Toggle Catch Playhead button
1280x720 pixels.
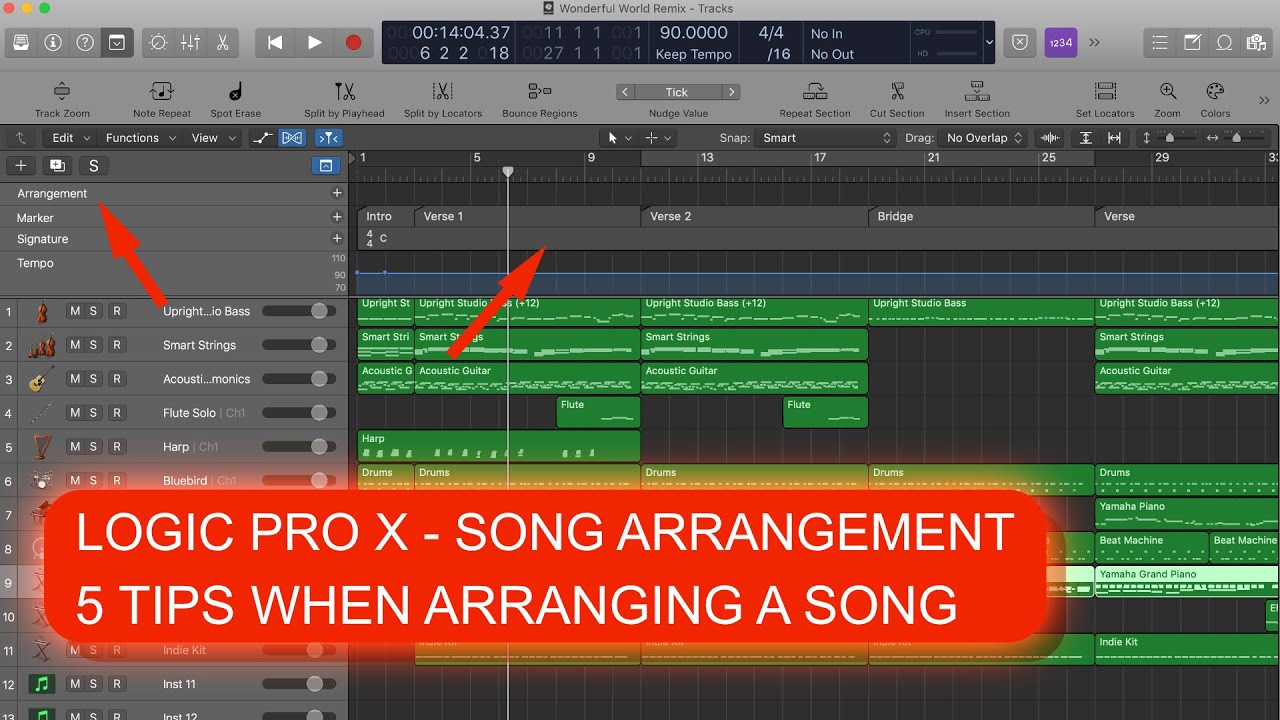[x=328, y=138]
